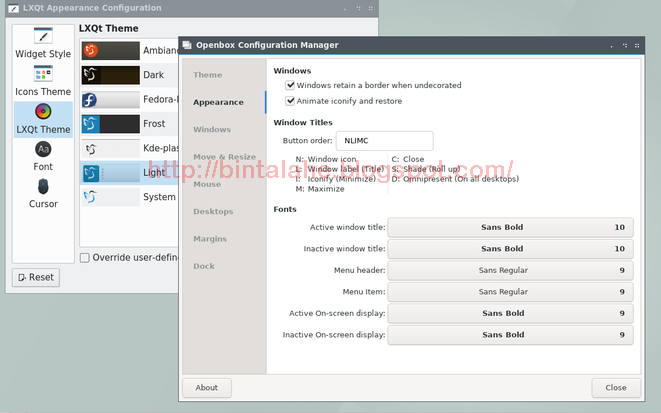This screenshot has height=413, width=661.
Task: Open Icons Theme section icon
Action: tap(43, 74)
